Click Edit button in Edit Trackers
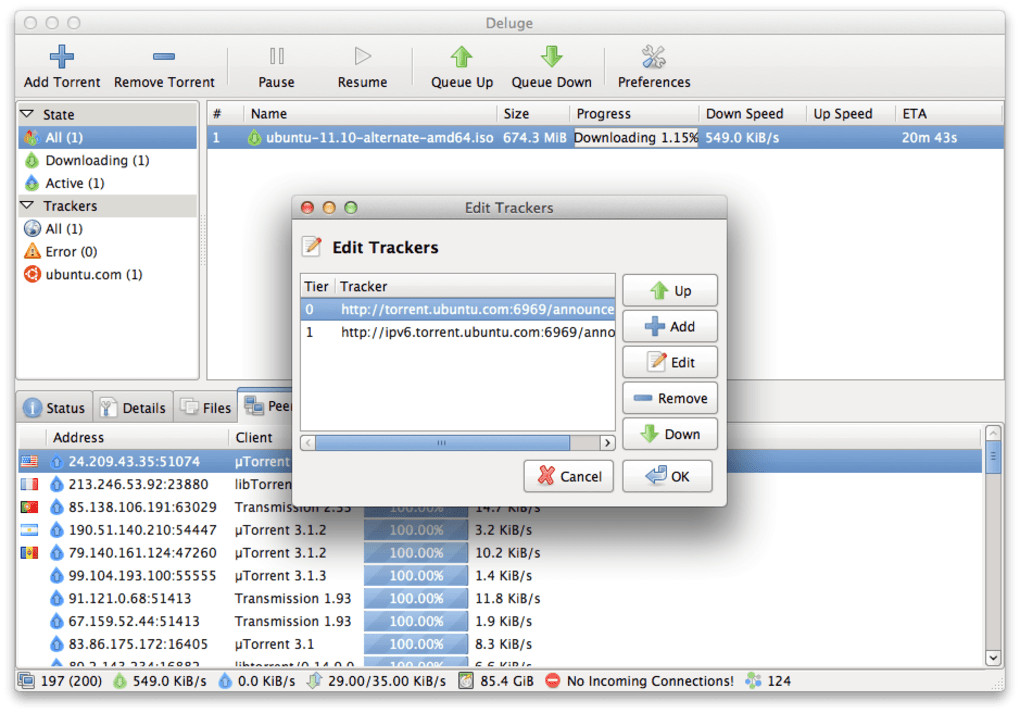1020x713 pixels. coord(669,362)
